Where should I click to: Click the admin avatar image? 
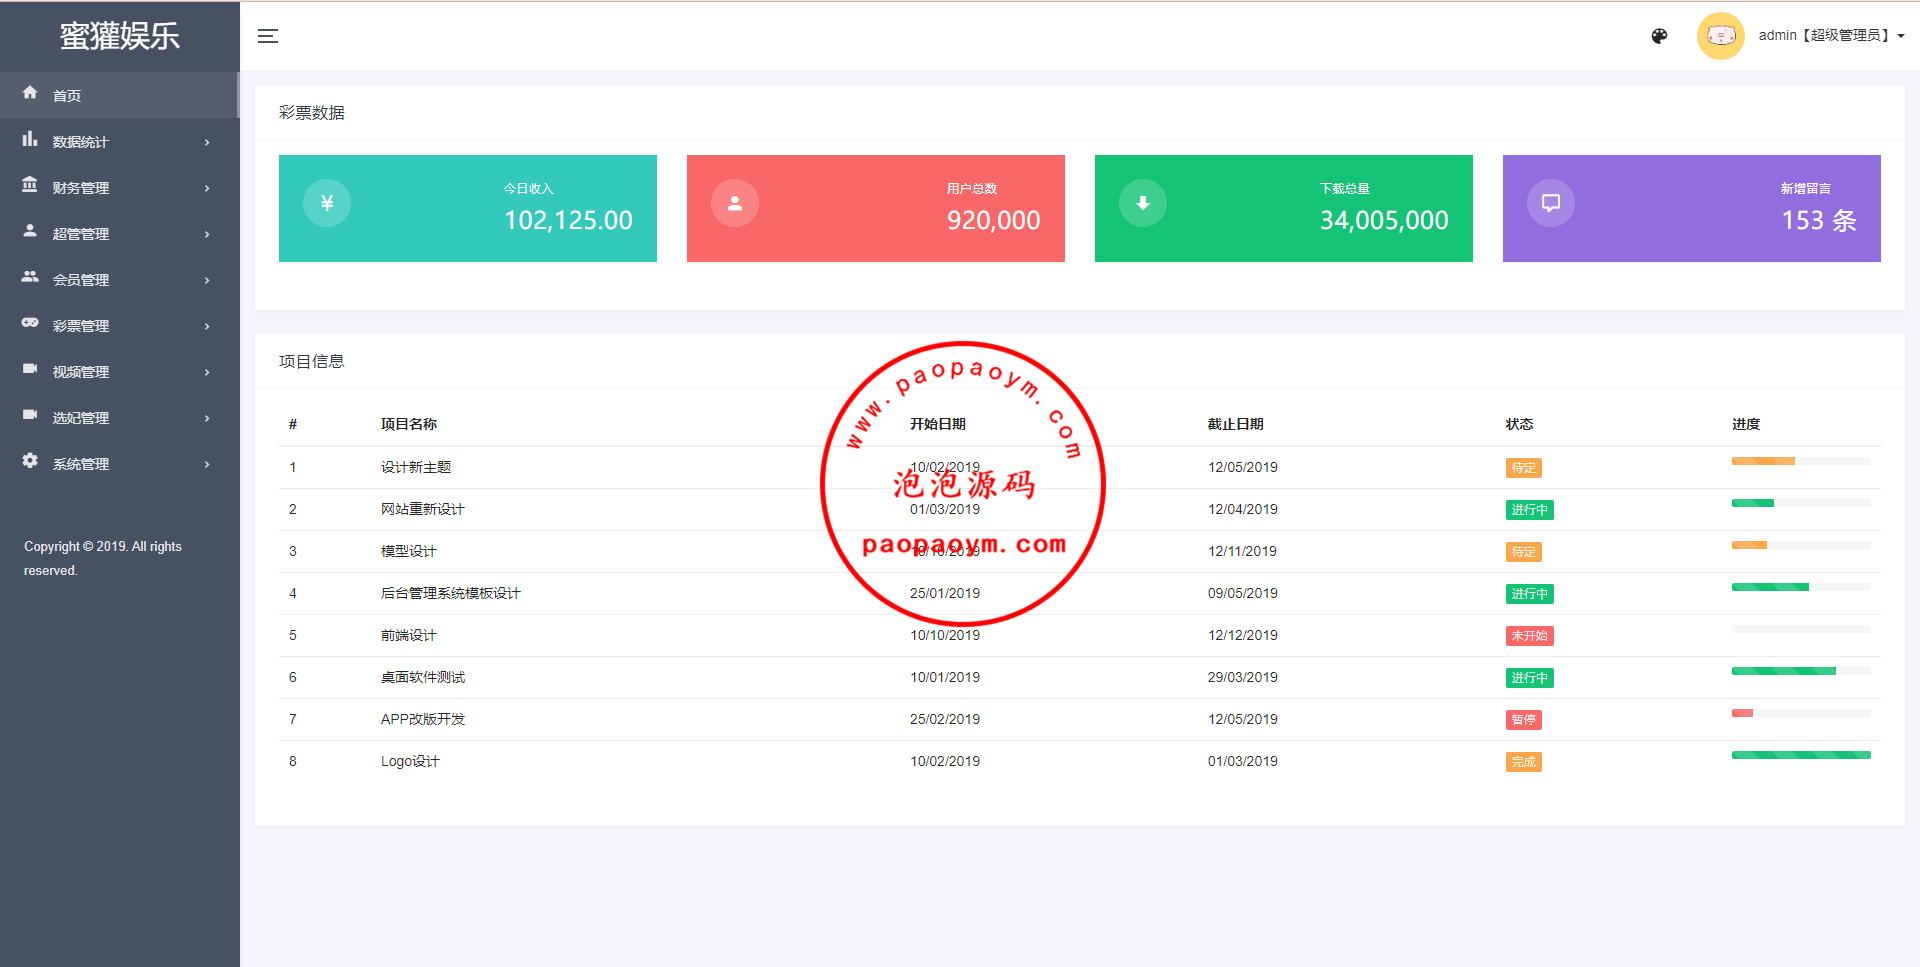click(1720, 36)
